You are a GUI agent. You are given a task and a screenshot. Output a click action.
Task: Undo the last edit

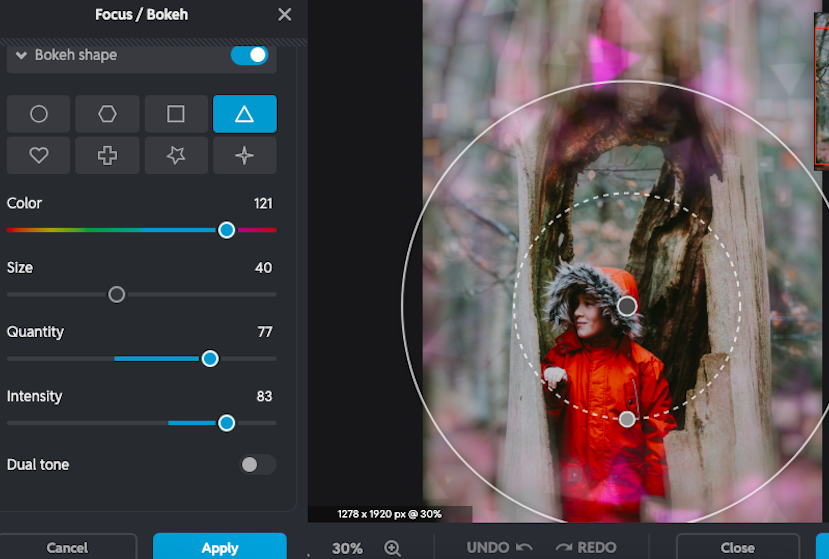499,548
